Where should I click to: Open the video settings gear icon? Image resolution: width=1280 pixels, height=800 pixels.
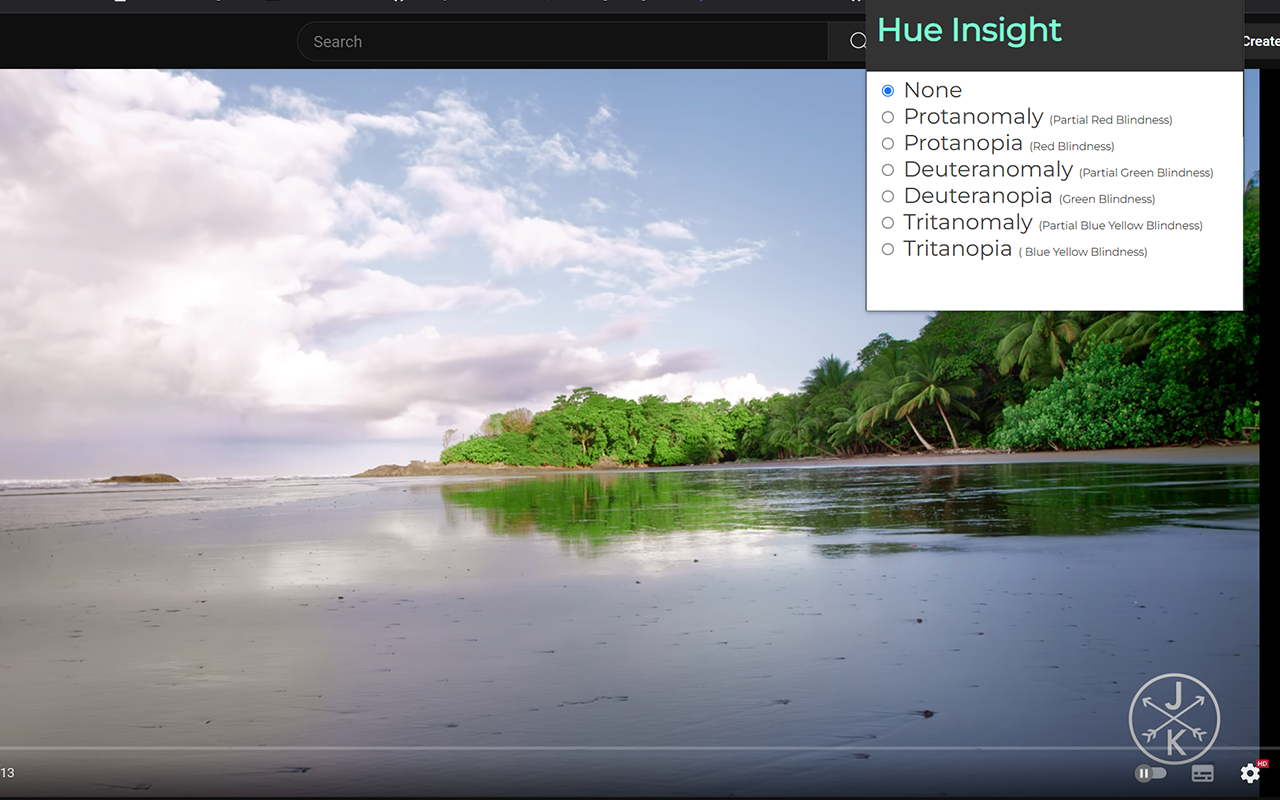(1250, 773)
